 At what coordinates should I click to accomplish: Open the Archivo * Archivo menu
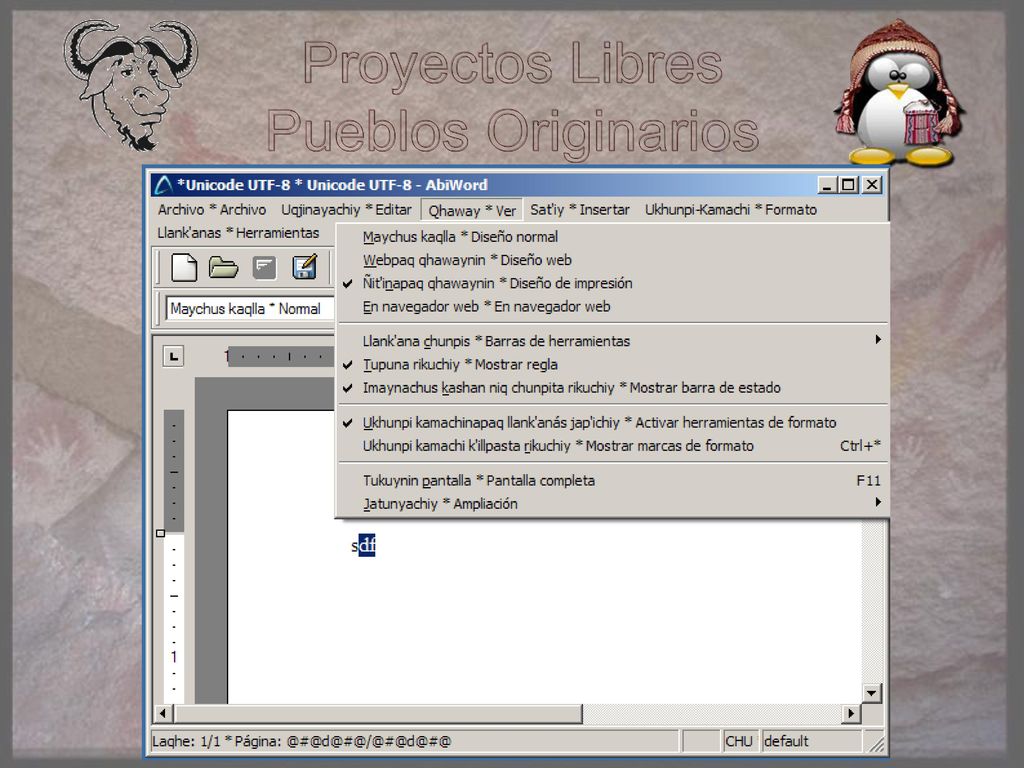[212, 210]
